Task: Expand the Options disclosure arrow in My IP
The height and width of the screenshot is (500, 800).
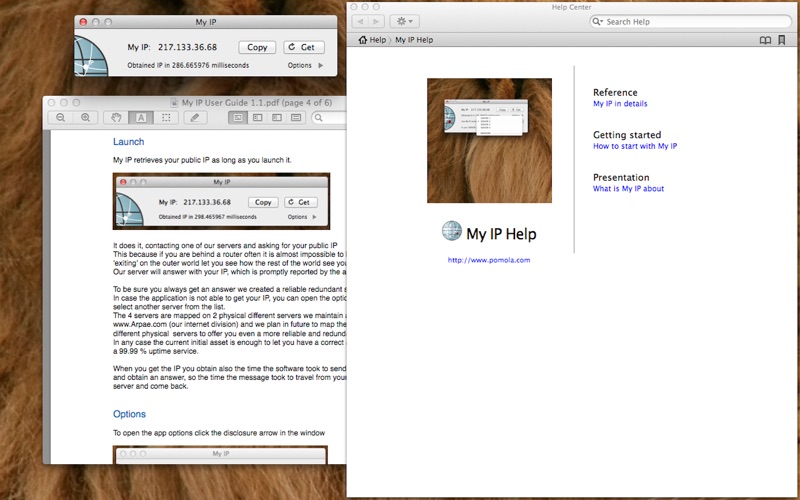Action: tap(320, 65)
